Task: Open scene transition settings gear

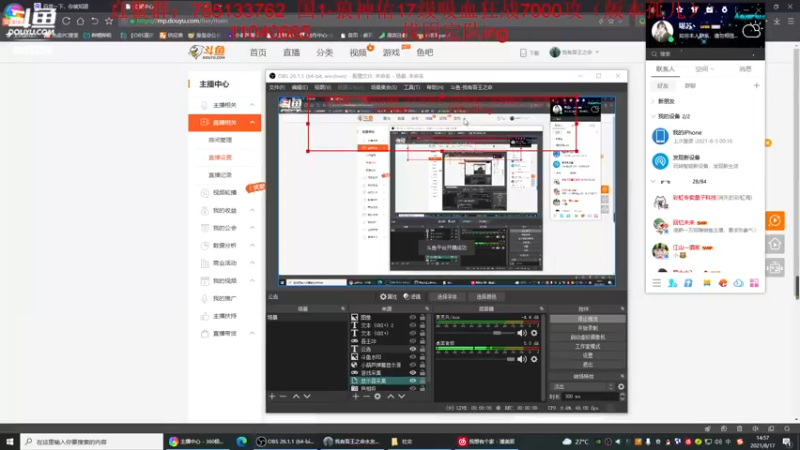Action: click(x=621, y=387)
